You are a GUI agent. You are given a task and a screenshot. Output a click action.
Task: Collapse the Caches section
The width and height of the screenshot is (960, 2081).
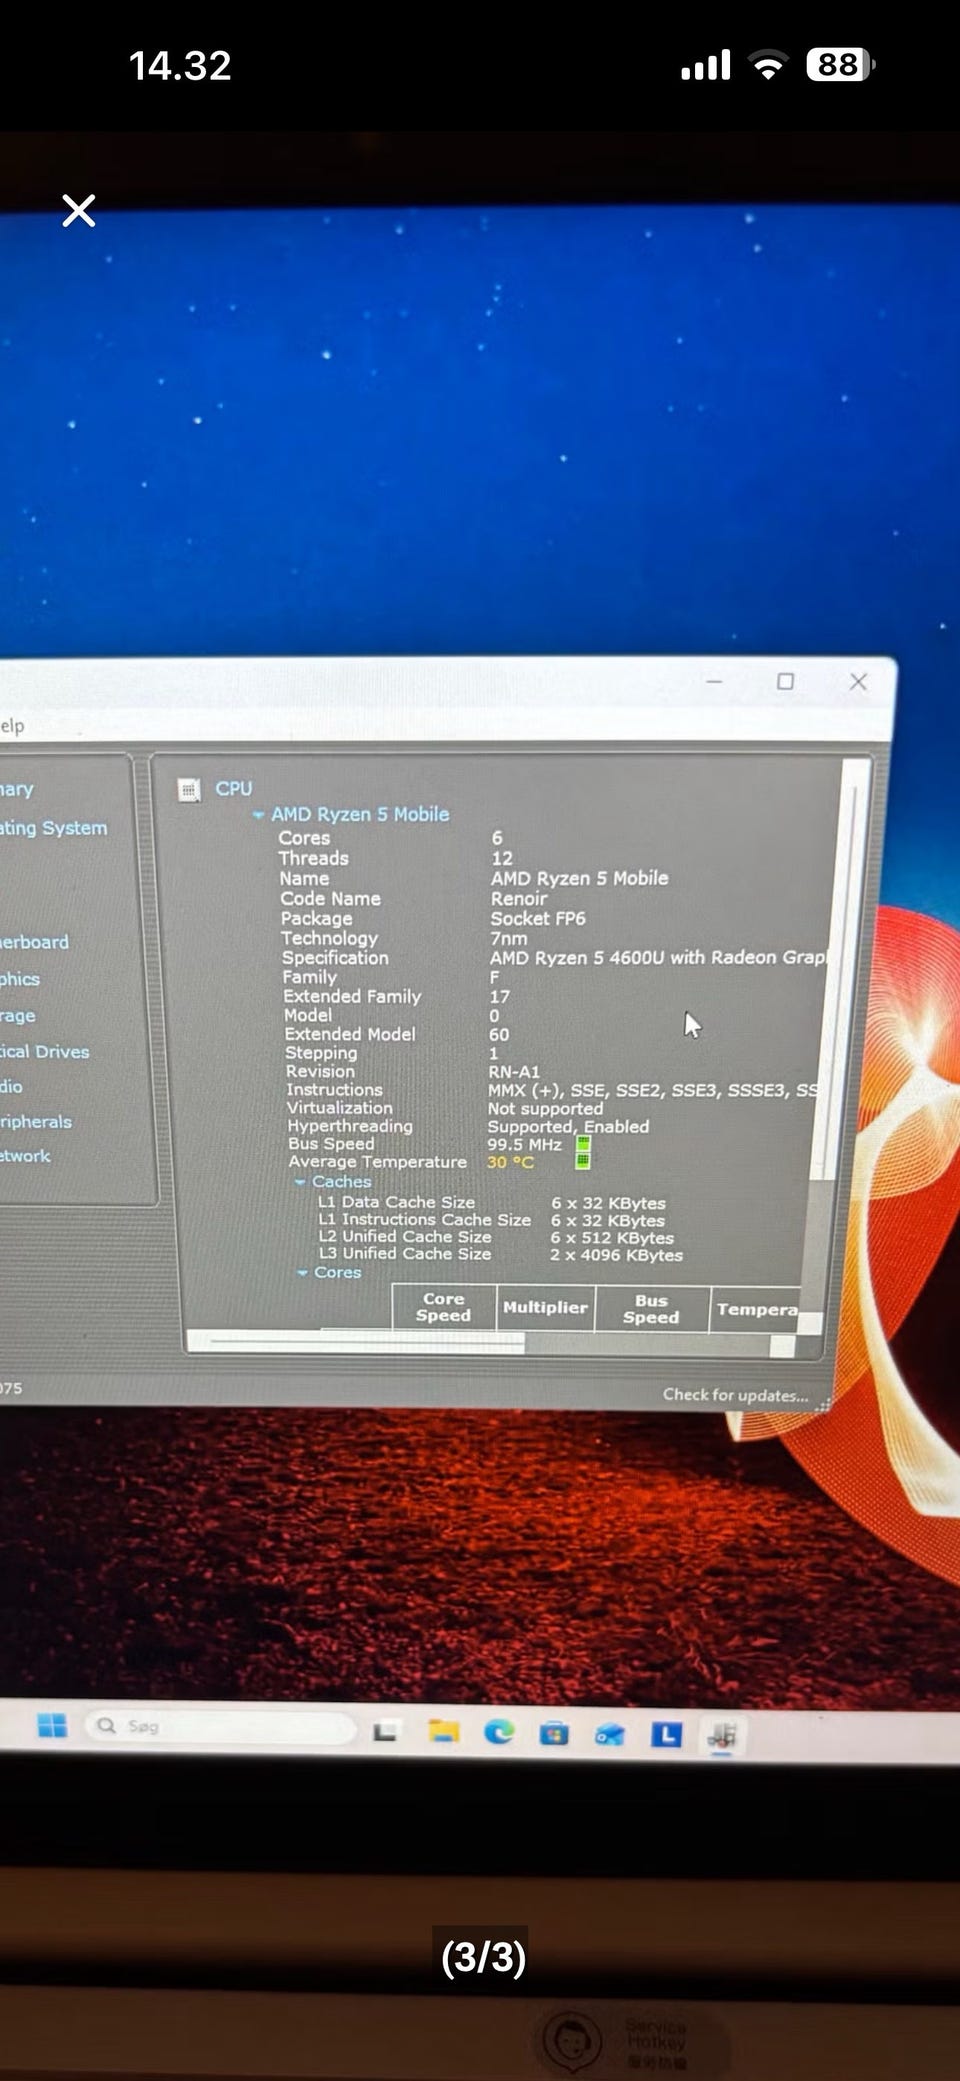(x=300, y=1182)
